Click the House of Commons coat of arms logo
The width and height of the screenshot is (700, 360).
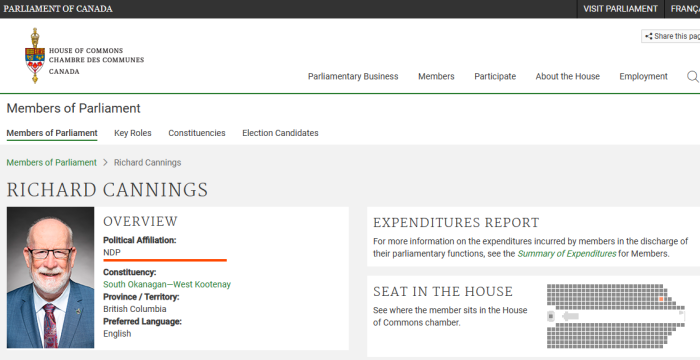[35, 56]
